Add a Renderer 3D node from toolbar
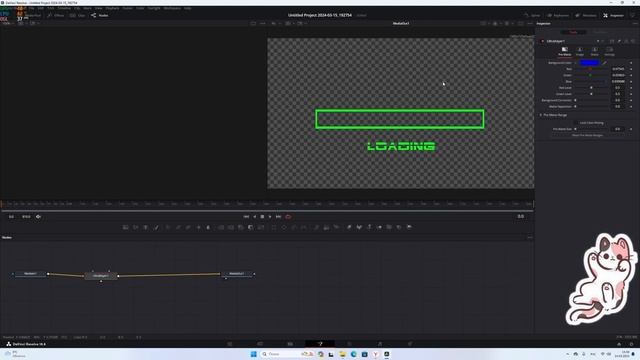 [x=409, y=227]
